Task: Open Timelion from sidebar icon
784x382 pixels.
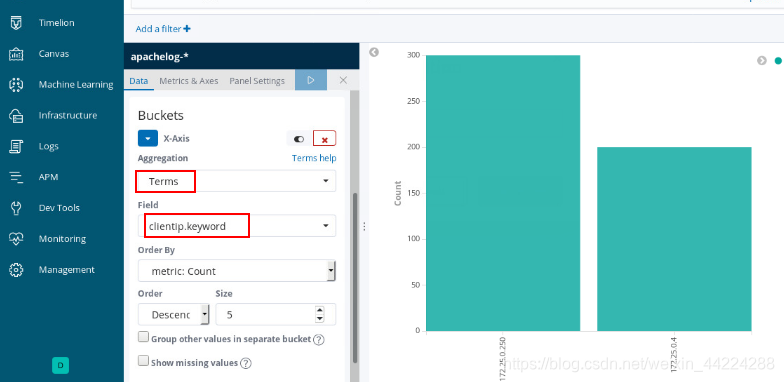Action: 16,23
